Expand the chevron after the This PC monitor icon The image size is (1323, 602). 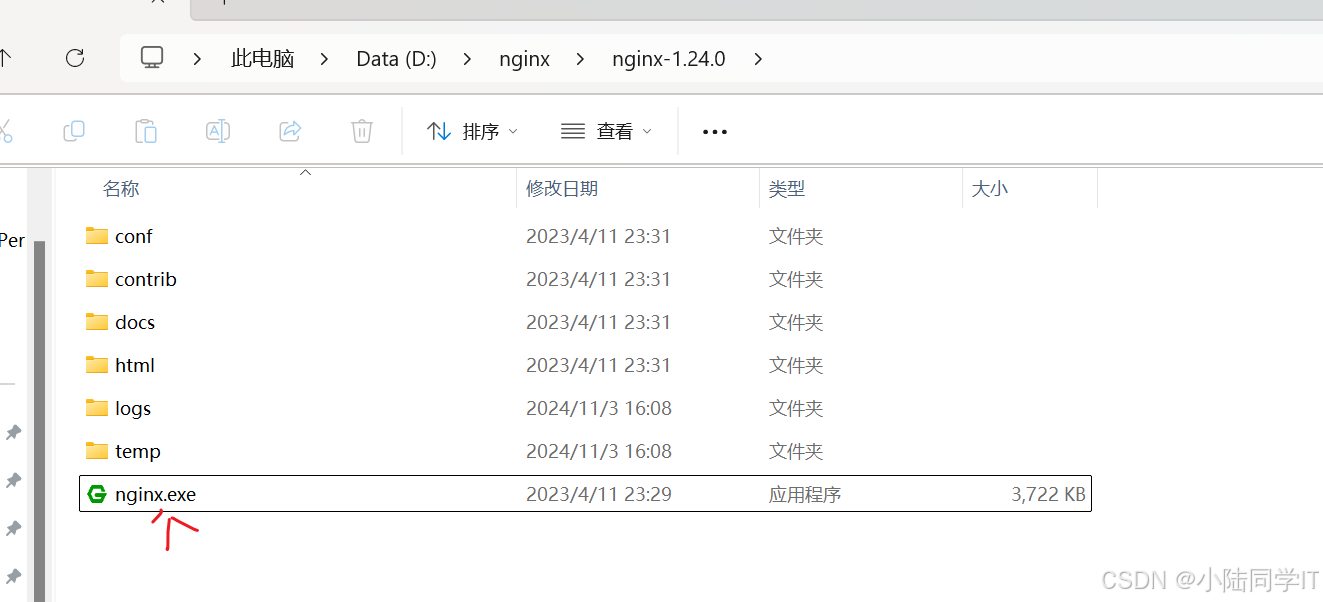point(197,59)
